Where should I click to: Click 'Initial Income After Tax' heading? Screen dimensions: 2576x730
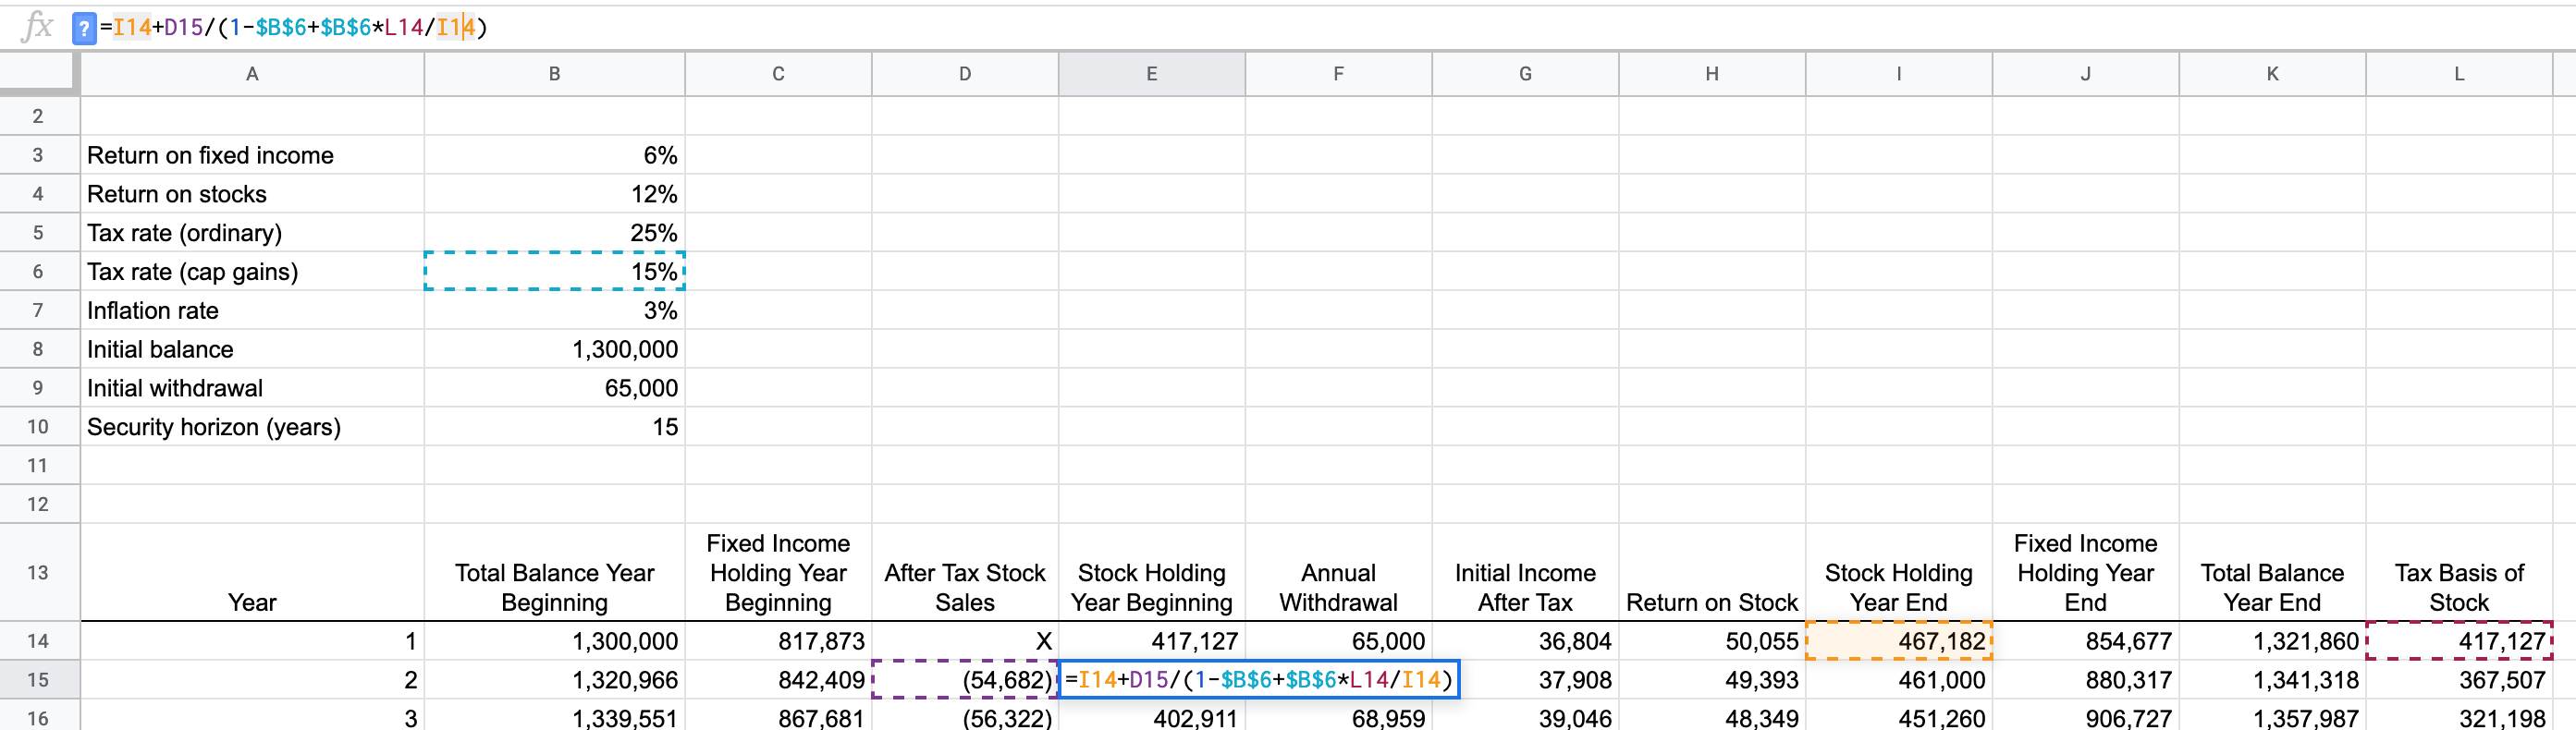pyautogui.click(x=1525, y=573)
